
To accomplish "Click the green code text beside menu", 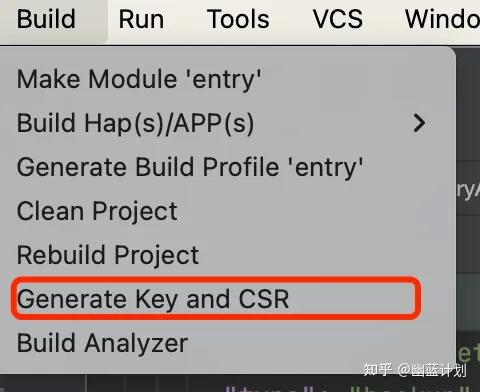I will [469, 353].
